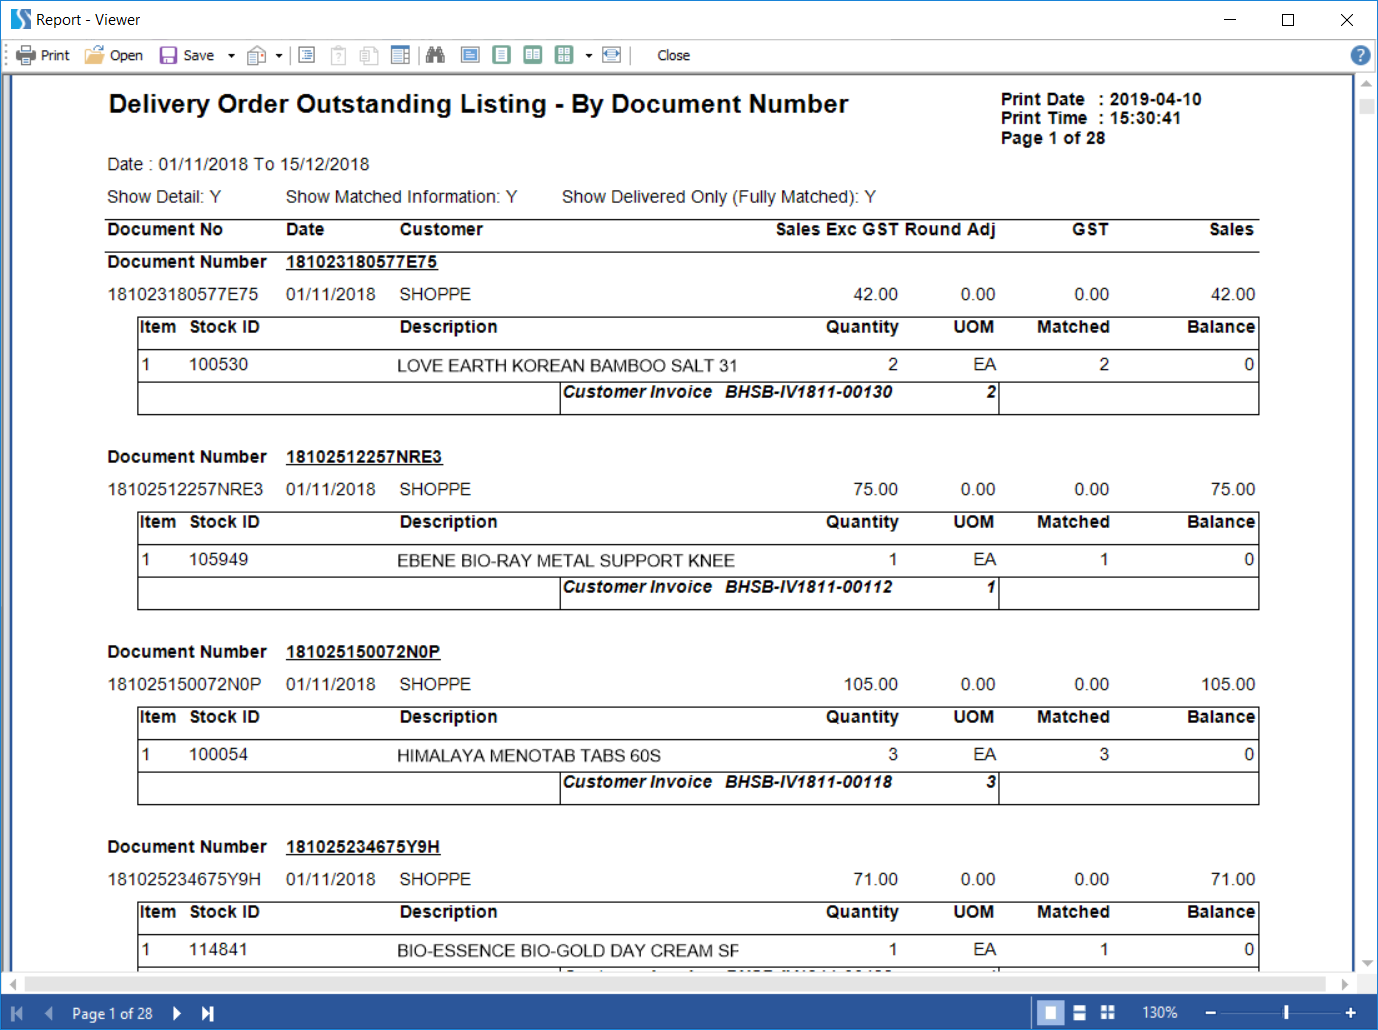Click sales amount 105.00 in the Sales column

(1228, 684)
